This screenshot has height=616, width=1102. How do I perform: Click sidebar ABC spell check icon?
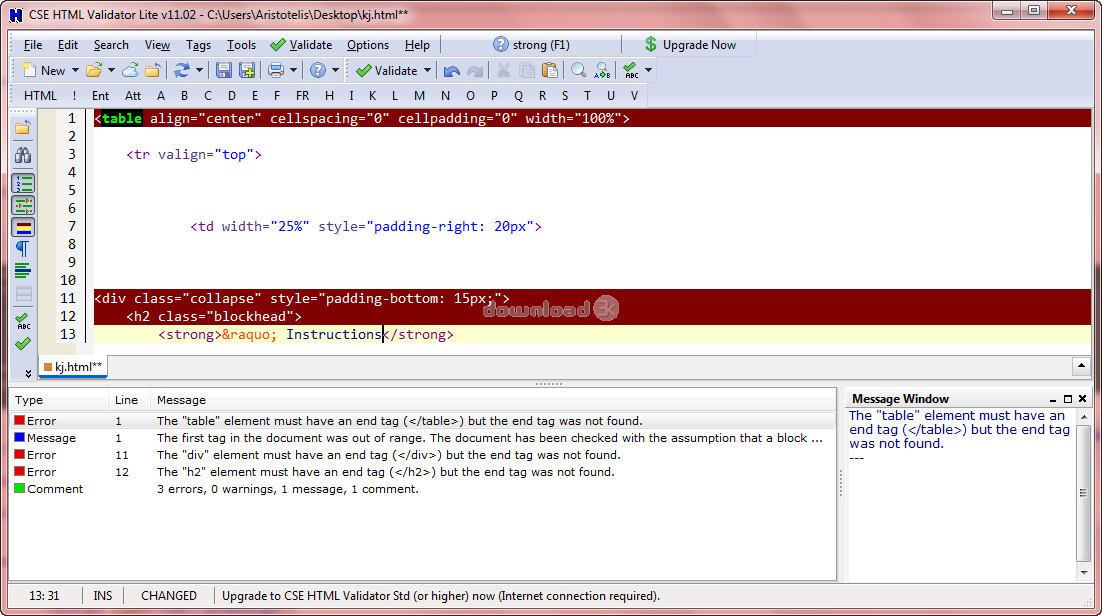pos(23,321)
